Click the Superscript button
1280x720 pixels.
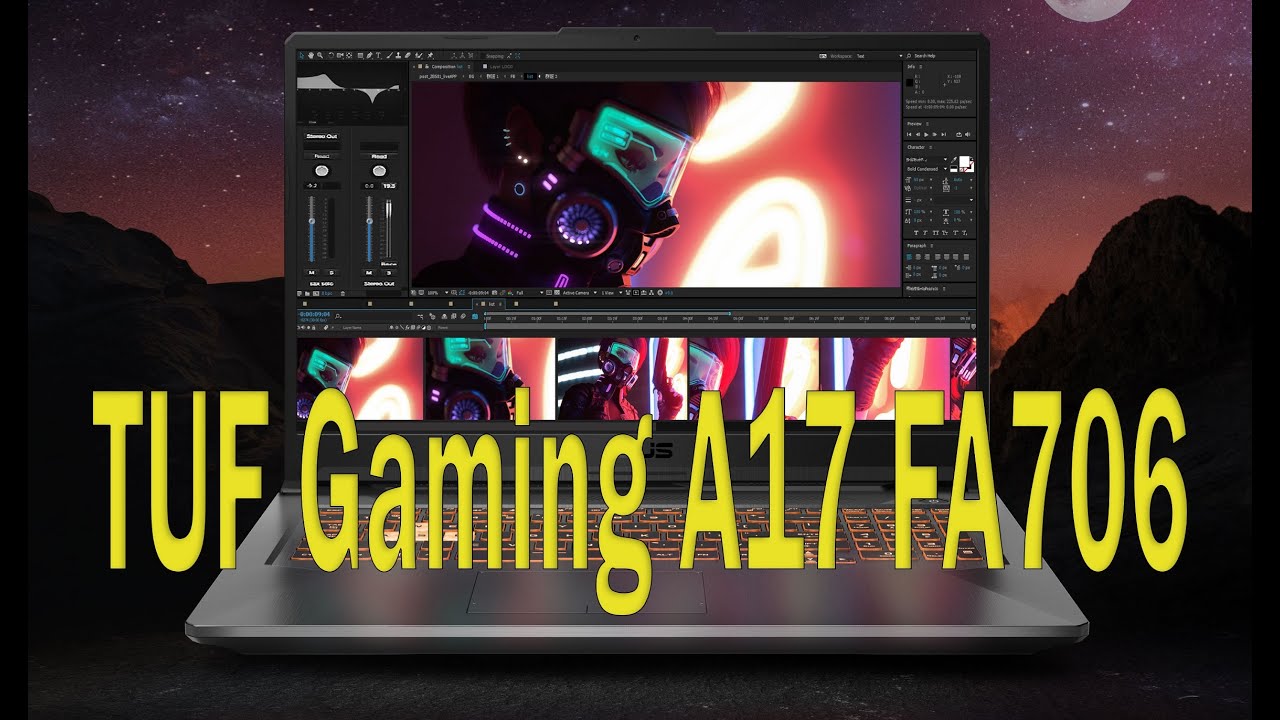955,233
